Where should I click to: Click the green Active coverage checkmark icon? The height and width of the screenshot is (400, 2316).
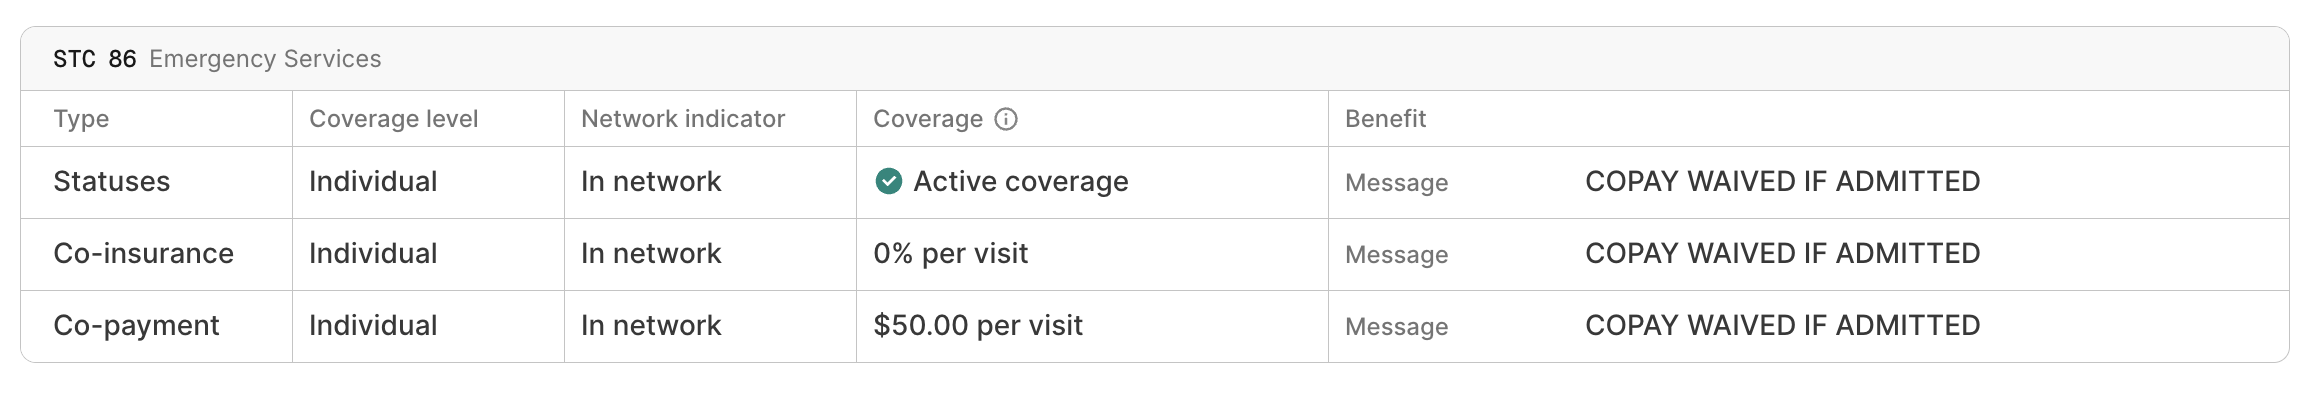click(888, 181)
